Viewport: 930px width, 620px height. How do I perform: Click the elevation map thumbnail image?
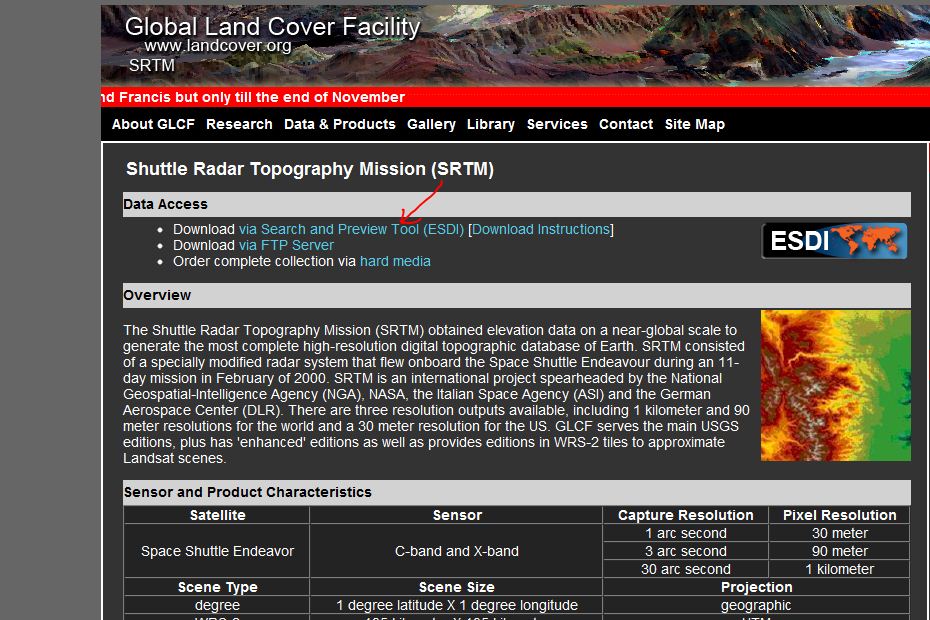(835, 385)
